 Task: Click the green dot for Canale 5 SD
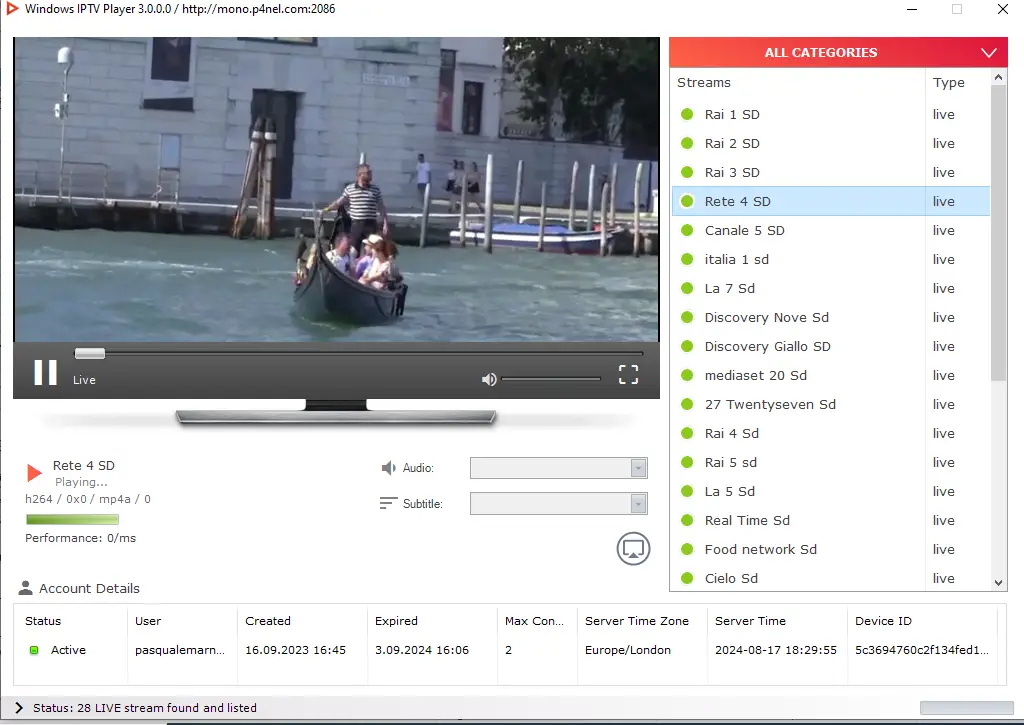pyautogui.click(x=687, y=230)
